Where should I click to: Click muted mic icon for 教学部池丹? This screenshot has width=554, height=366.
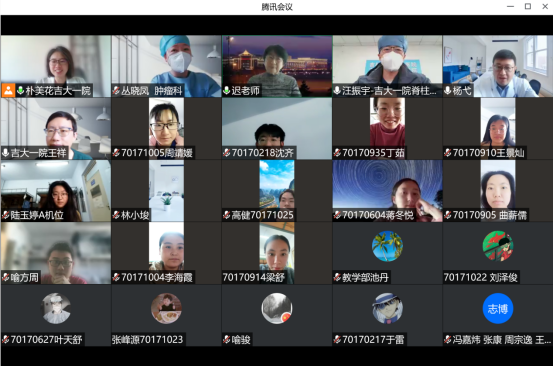[x=337, y=277]
